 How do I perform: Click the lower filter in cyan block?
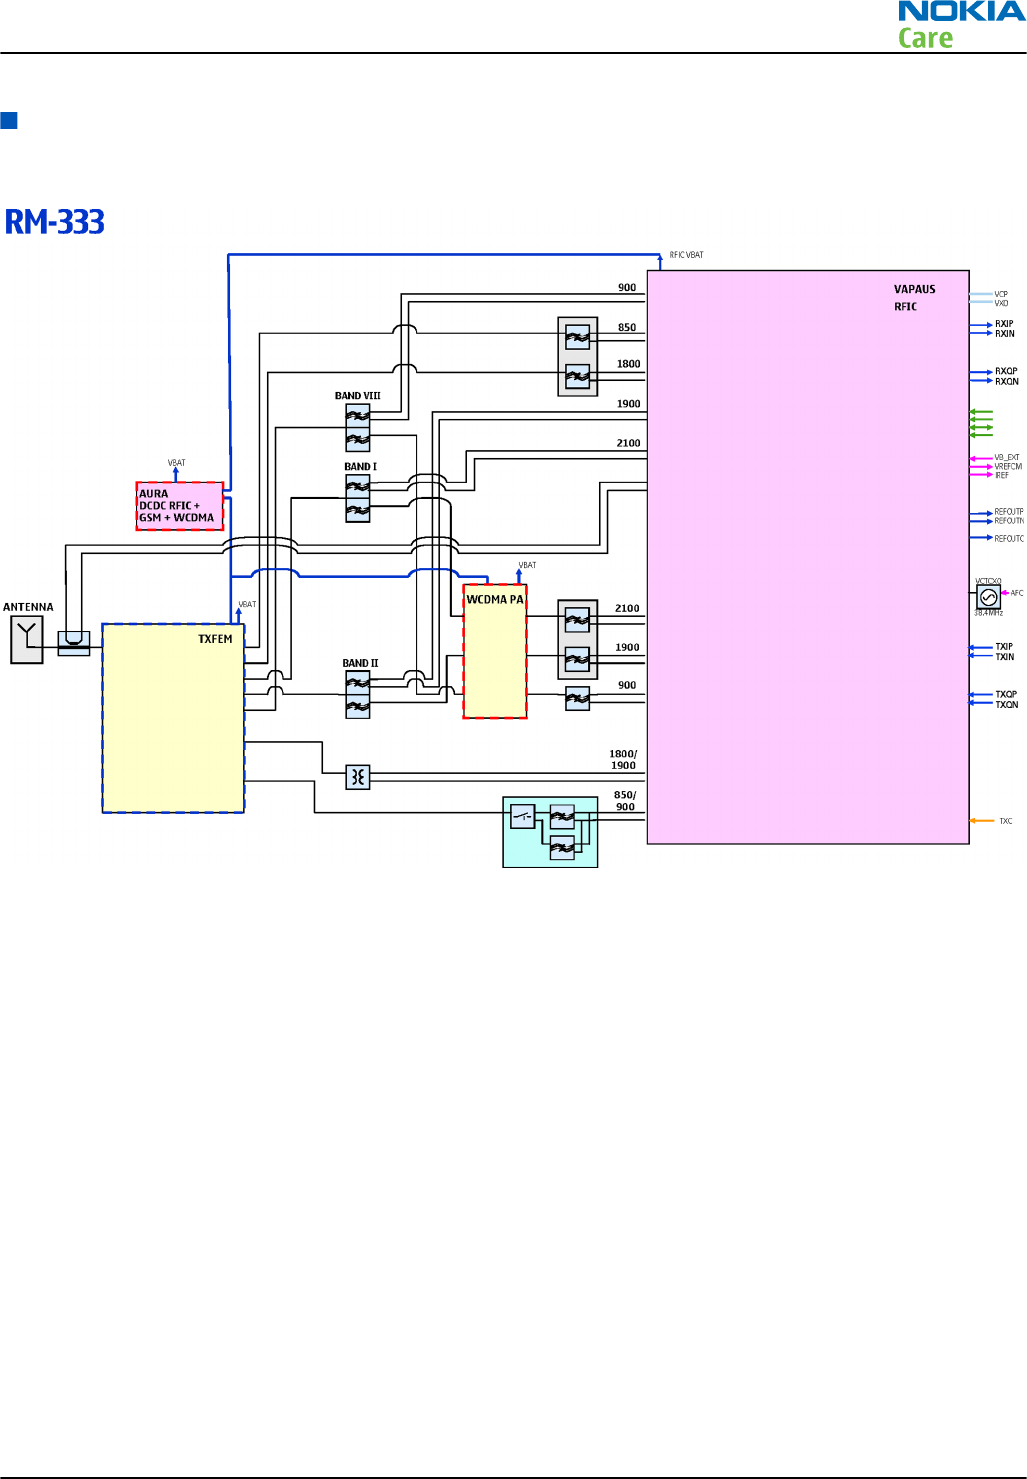pyautogui.click(x=562, y=848)
